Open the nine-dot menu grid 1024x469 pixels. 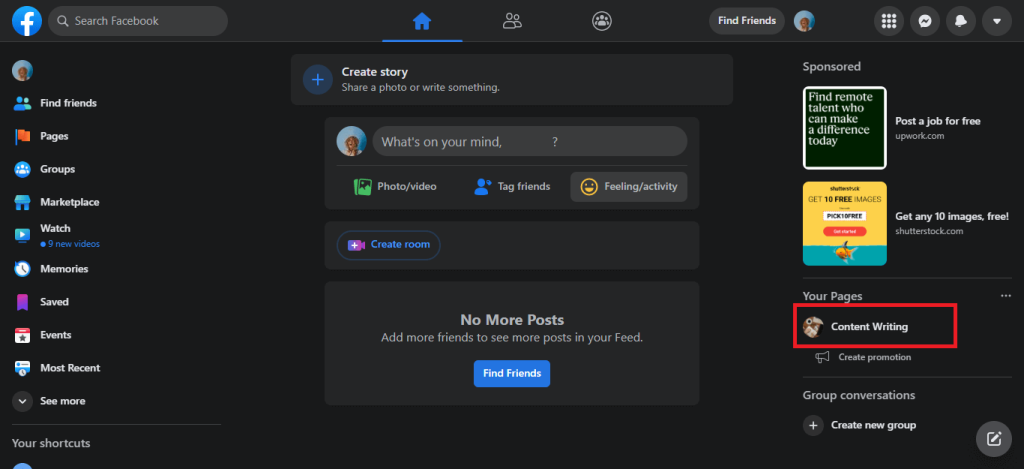click(x=888, y=21)
